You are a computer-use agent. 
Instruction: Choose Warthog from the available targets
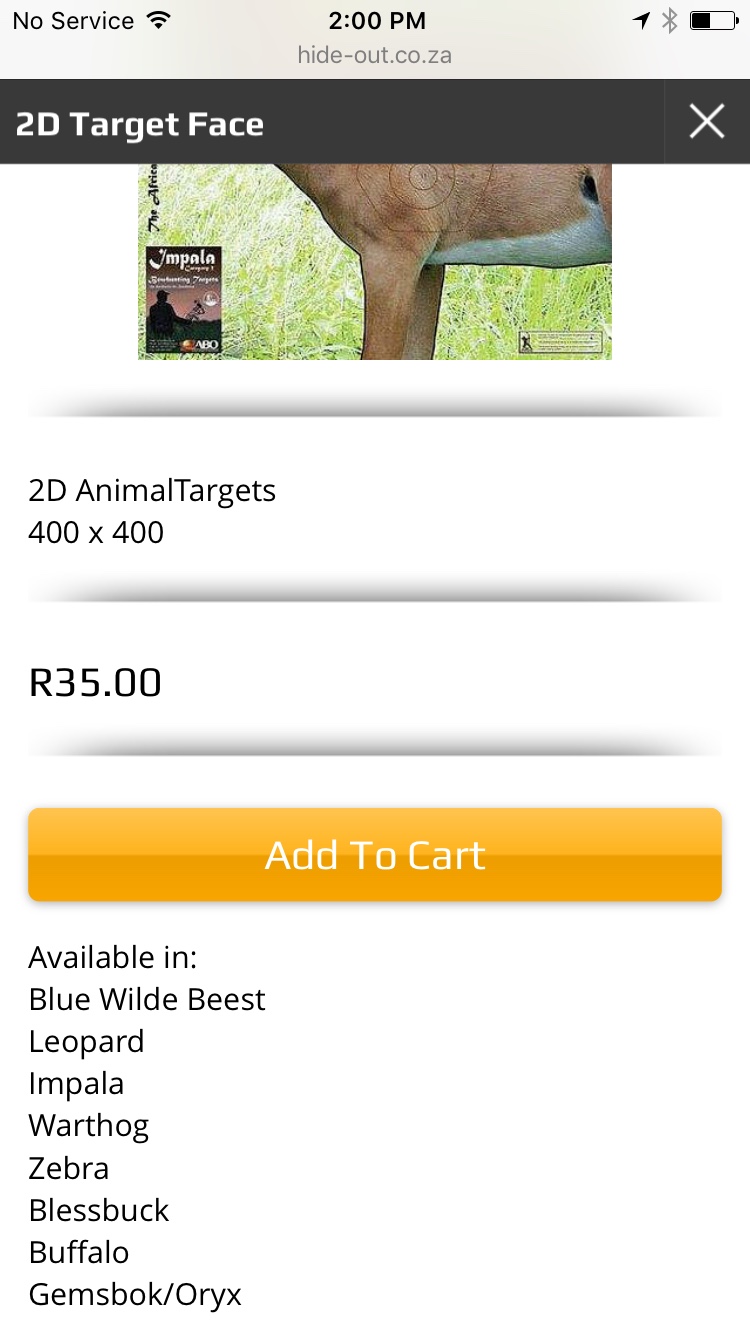(x=89, y=1125)
